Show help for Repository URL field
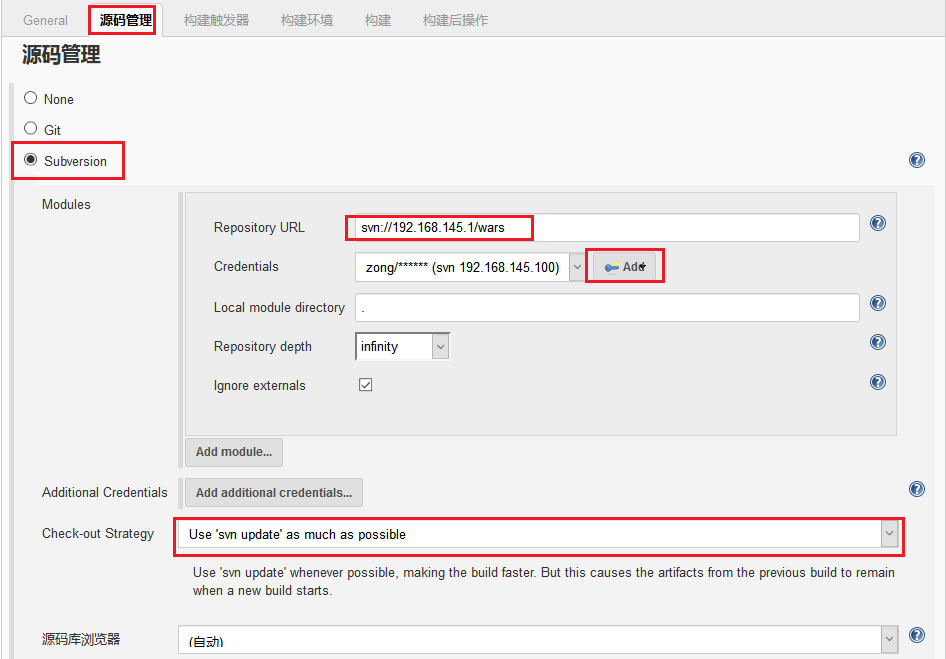Screen dimensions: 946x659 (877, 223)
